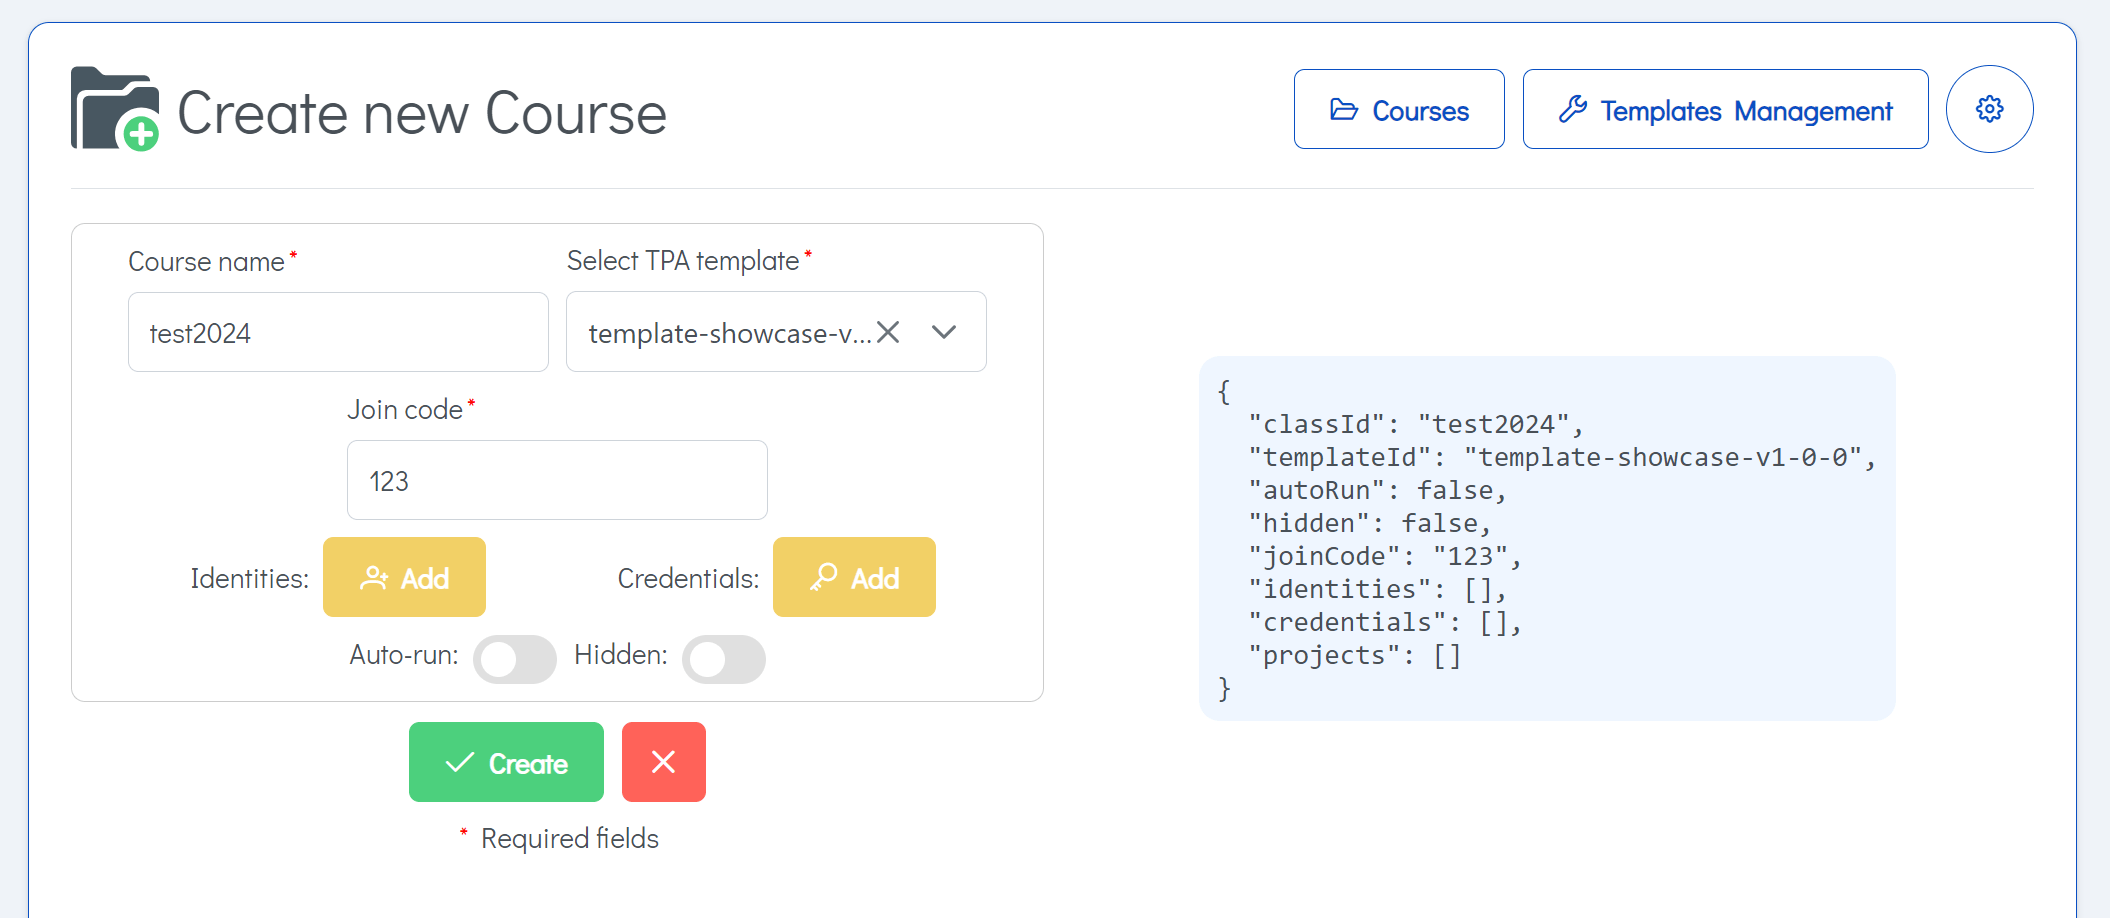Click the Join code input field
Image resolution: width=2110 pixels, height=918 pixels.
click(557, 480)
